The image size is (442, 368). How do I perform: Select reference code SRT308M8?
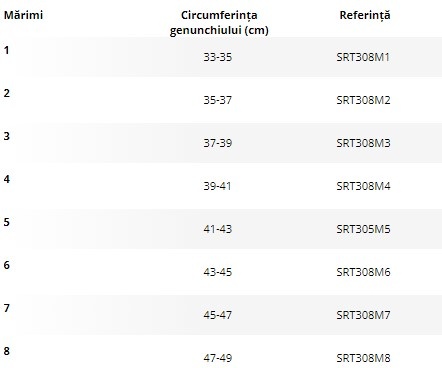[x=363, y=358]
